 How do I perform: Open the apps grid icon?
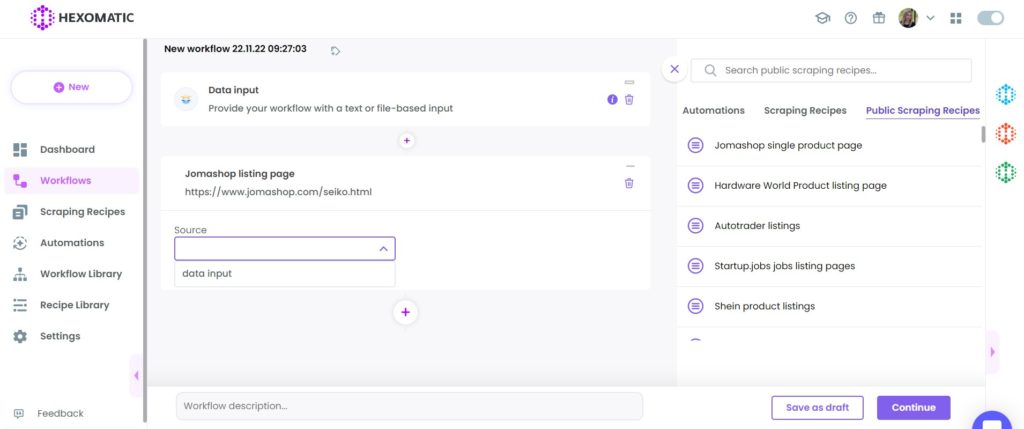[x=956, y=18]
